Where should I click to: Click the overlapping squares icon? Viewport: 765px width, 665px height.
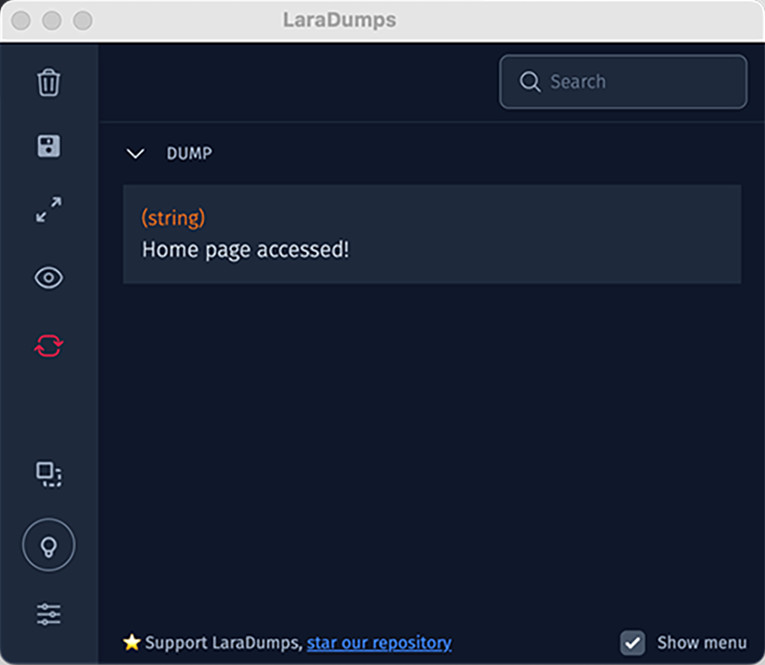[49, 474]
